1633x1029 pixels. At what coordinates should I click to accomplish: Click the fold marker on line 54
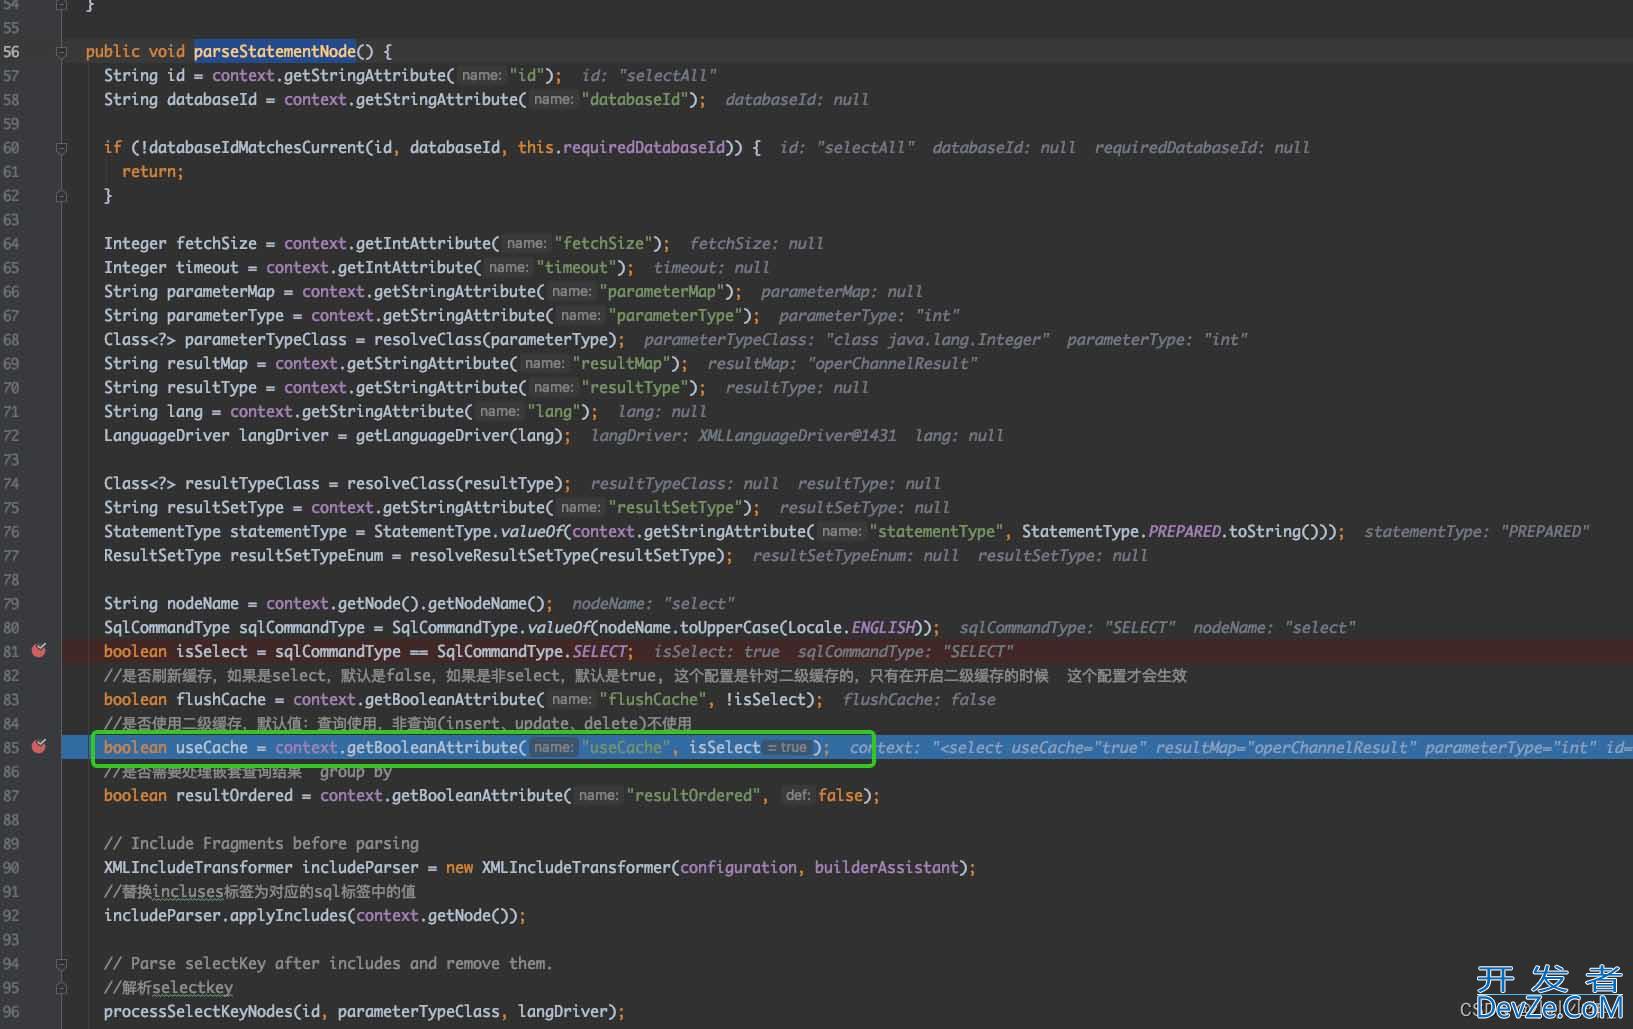pyautogui.click(x=61, y=5)
